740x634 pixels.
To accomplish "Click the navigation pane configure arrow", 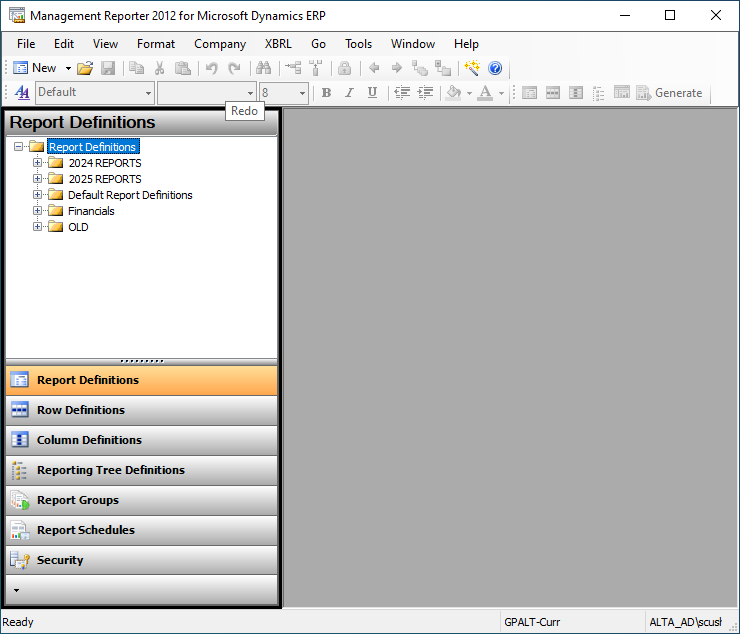I will [17, 590].
